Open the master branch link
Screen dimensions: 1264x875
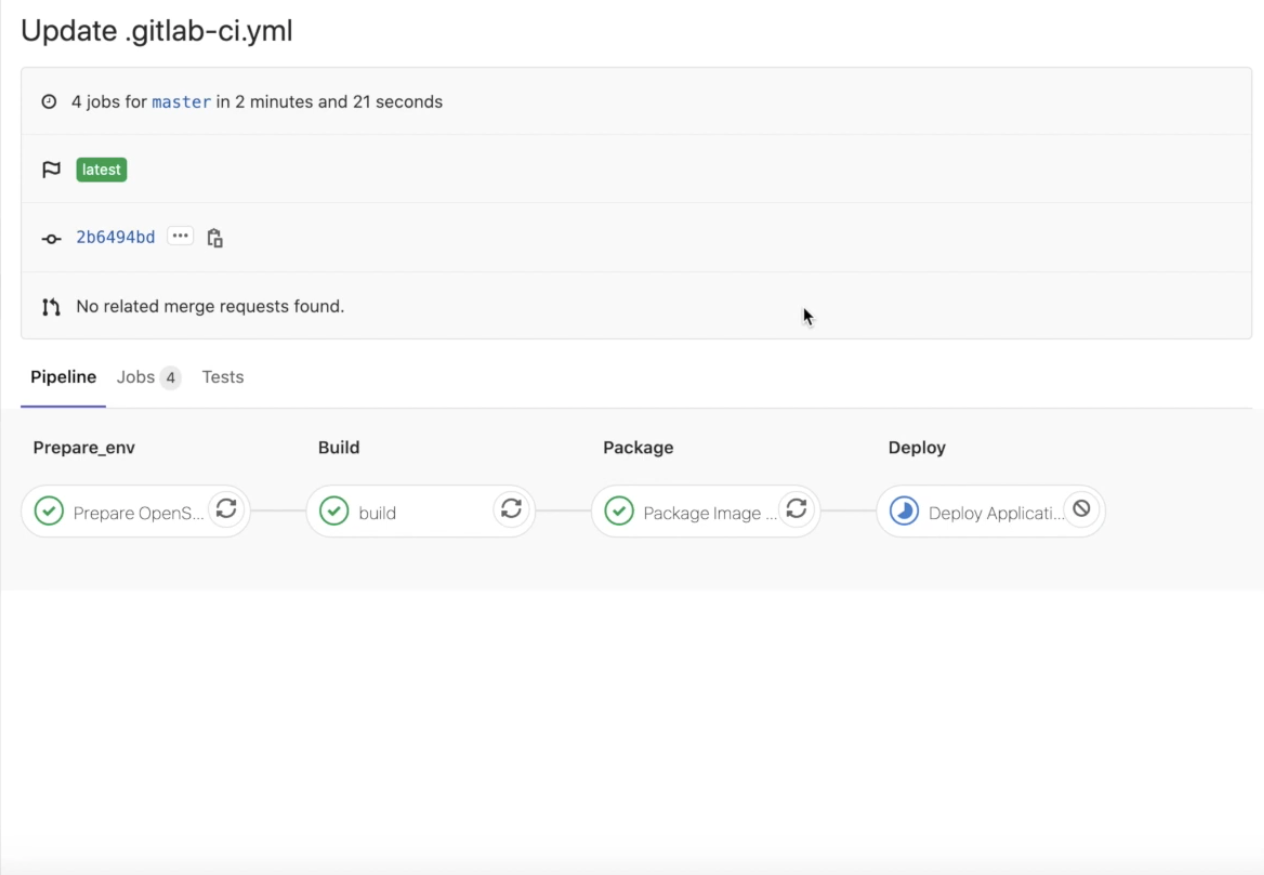click(x=181, y=102)
